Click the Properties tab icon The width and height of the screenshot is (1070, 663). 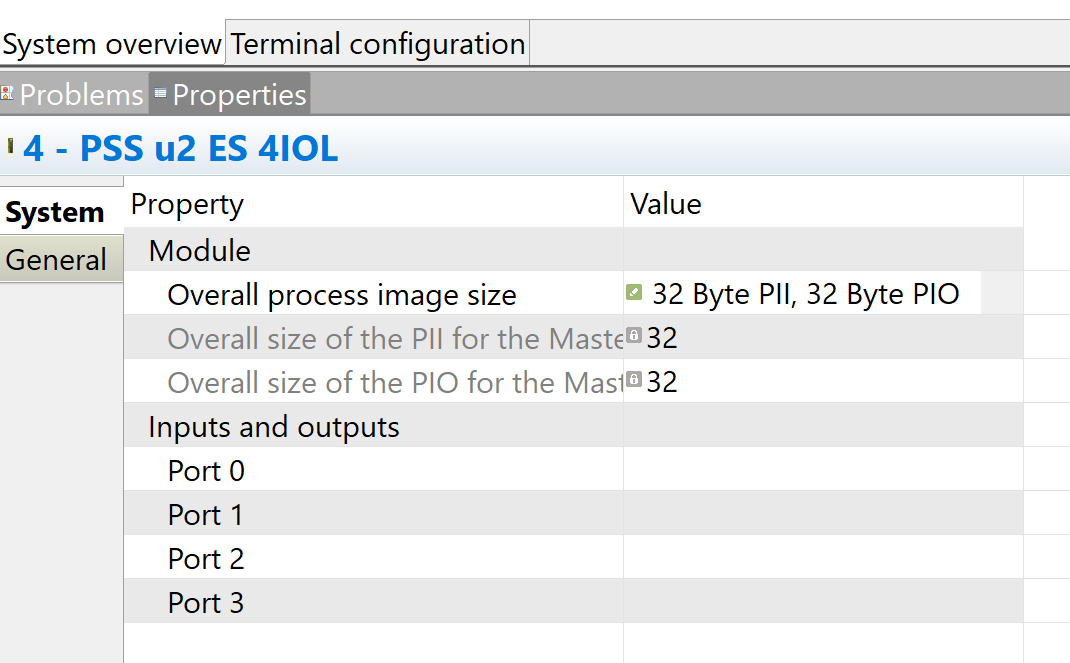click(160, 92)
